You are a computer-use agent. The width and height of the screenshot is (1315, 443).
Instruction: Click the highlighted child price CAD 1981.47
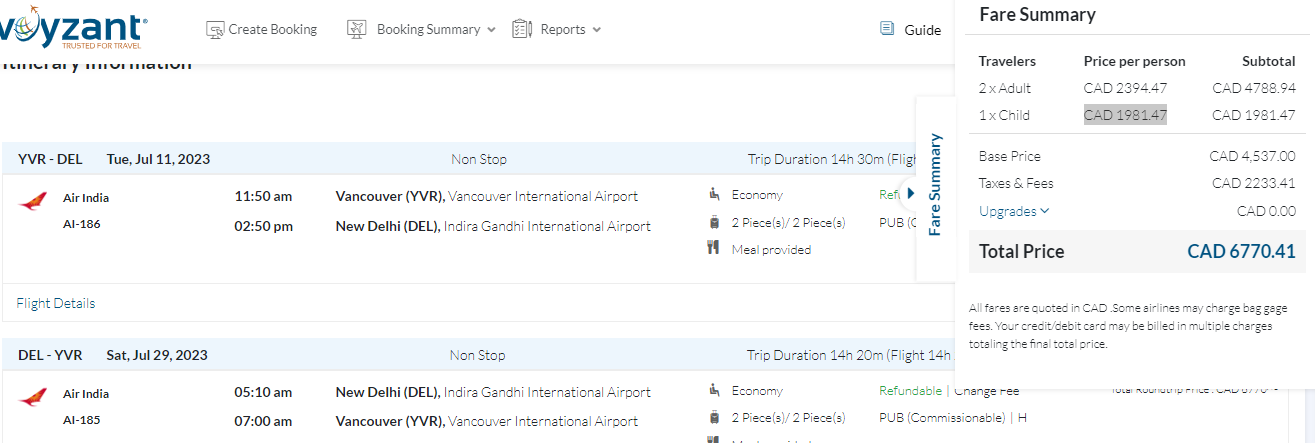(1125, 115)
